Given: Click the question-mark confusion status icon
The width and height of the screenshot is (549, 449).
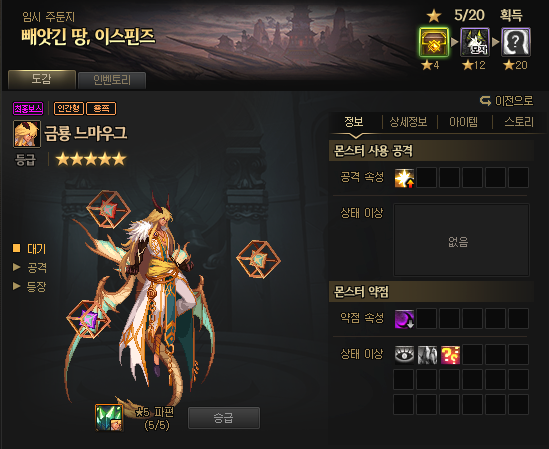Looking at the screenshot, I should pyautogui.click(x=450, y=354).
